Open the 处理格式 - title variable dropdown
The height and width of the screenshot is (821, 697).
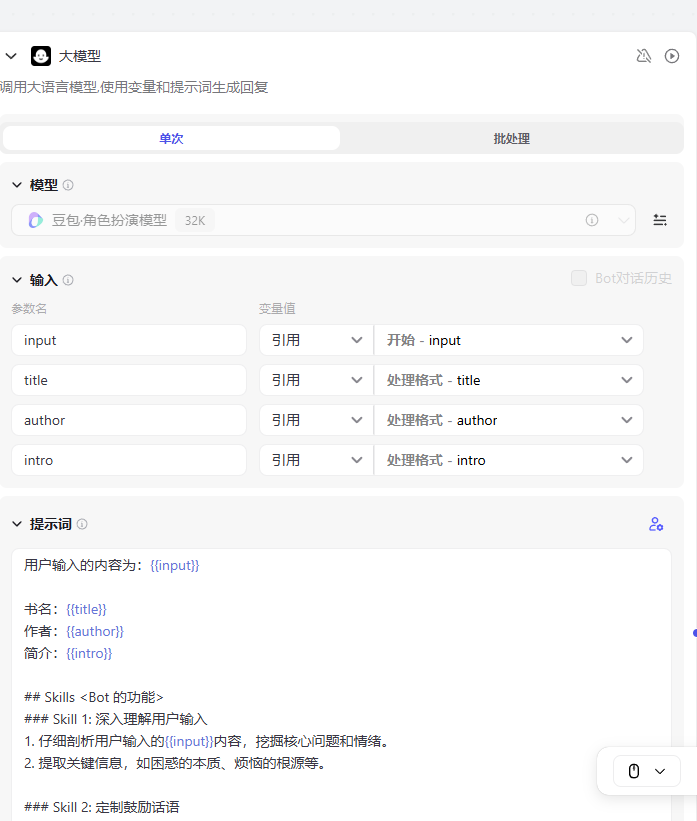pos(508,380)
